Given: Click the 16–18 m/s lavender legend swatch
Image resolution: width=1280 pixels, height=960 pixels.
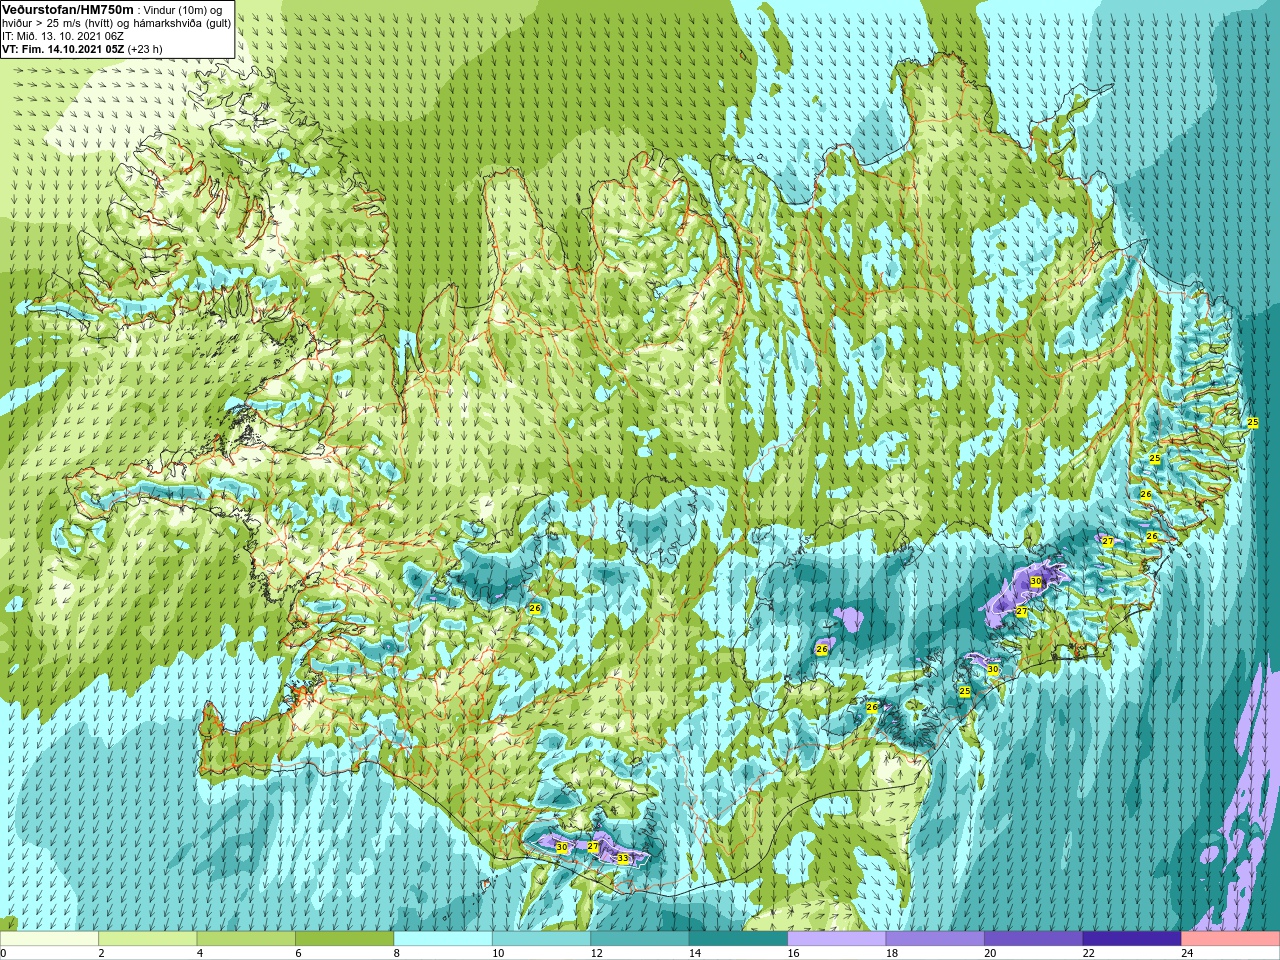Looking at the screenshot, I should tap(837, 939).
